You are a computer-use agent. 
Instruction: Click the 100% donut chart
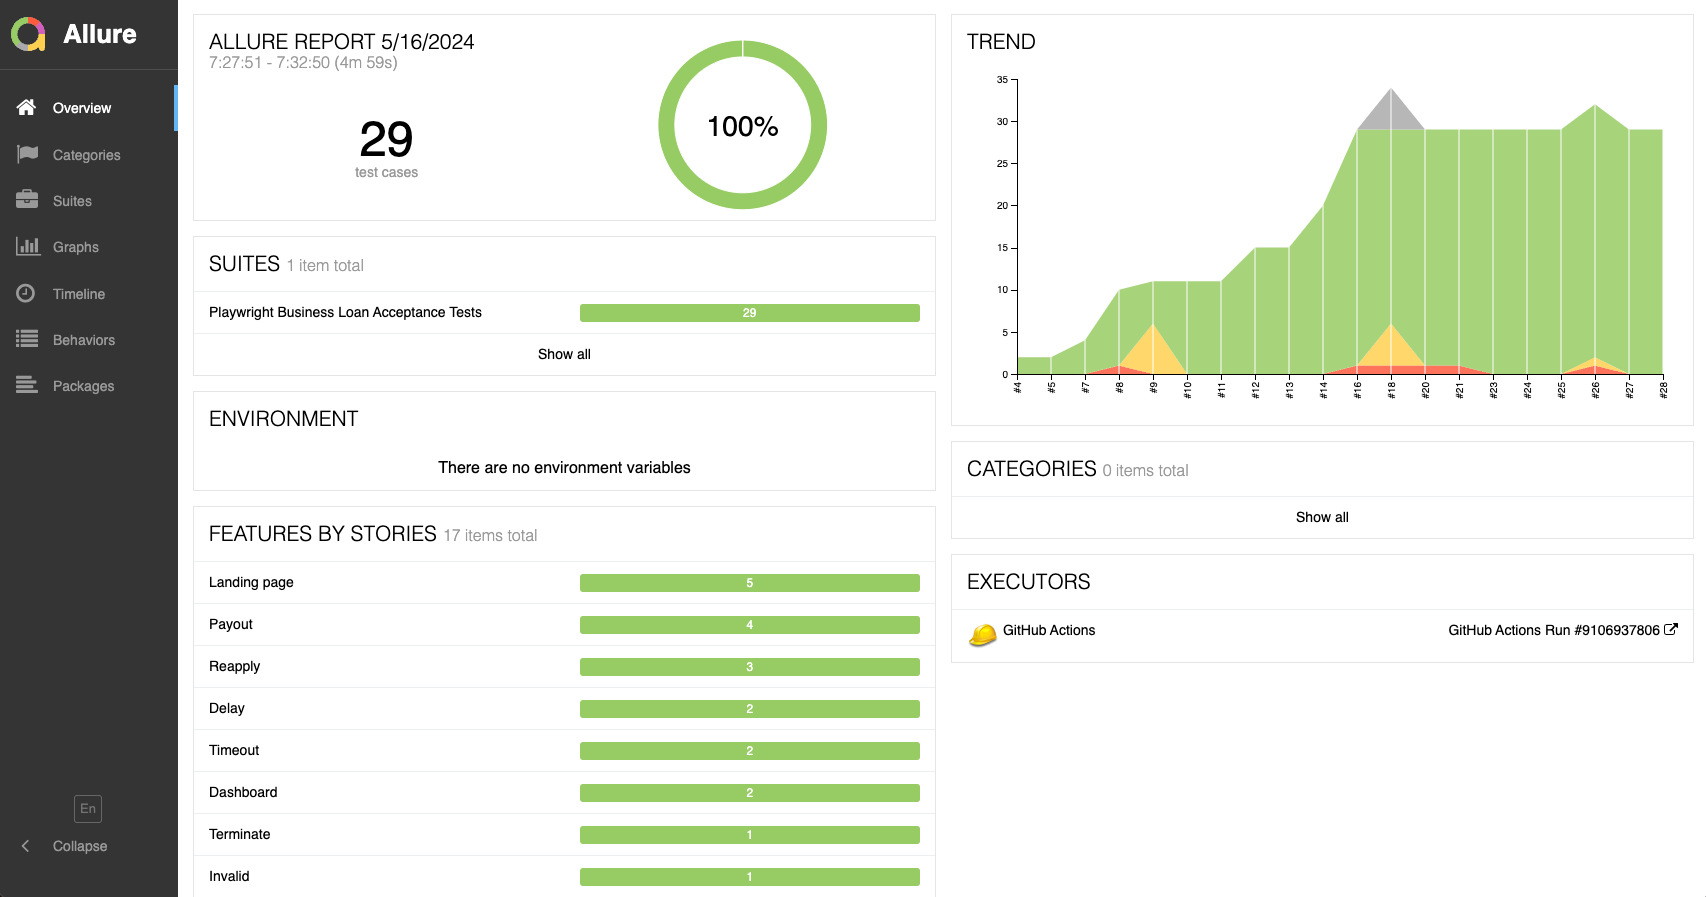pyautogui.click(x=742, y=125)
